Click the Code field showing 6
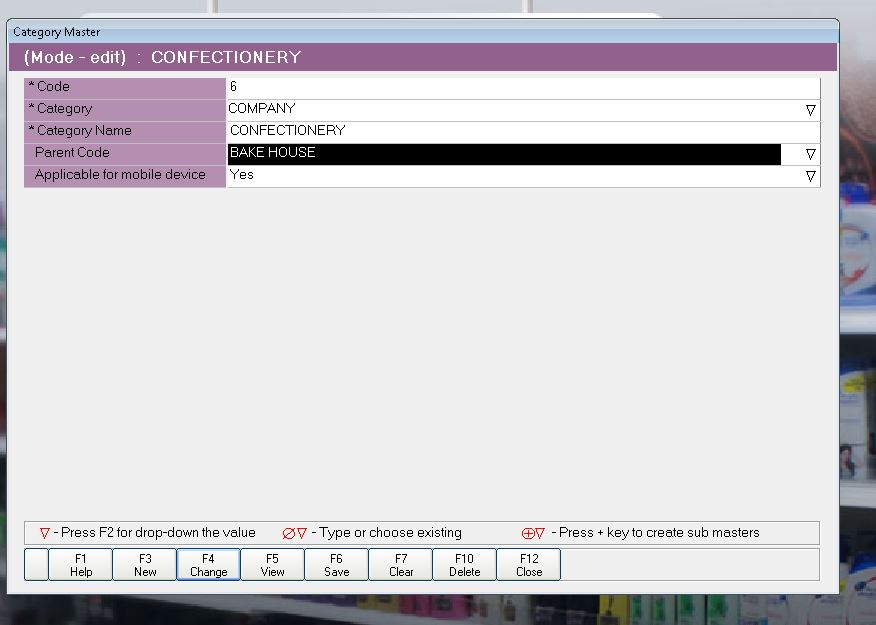This screenshot has width=876, height=625. pyautogui.click(x=523, y=88)
